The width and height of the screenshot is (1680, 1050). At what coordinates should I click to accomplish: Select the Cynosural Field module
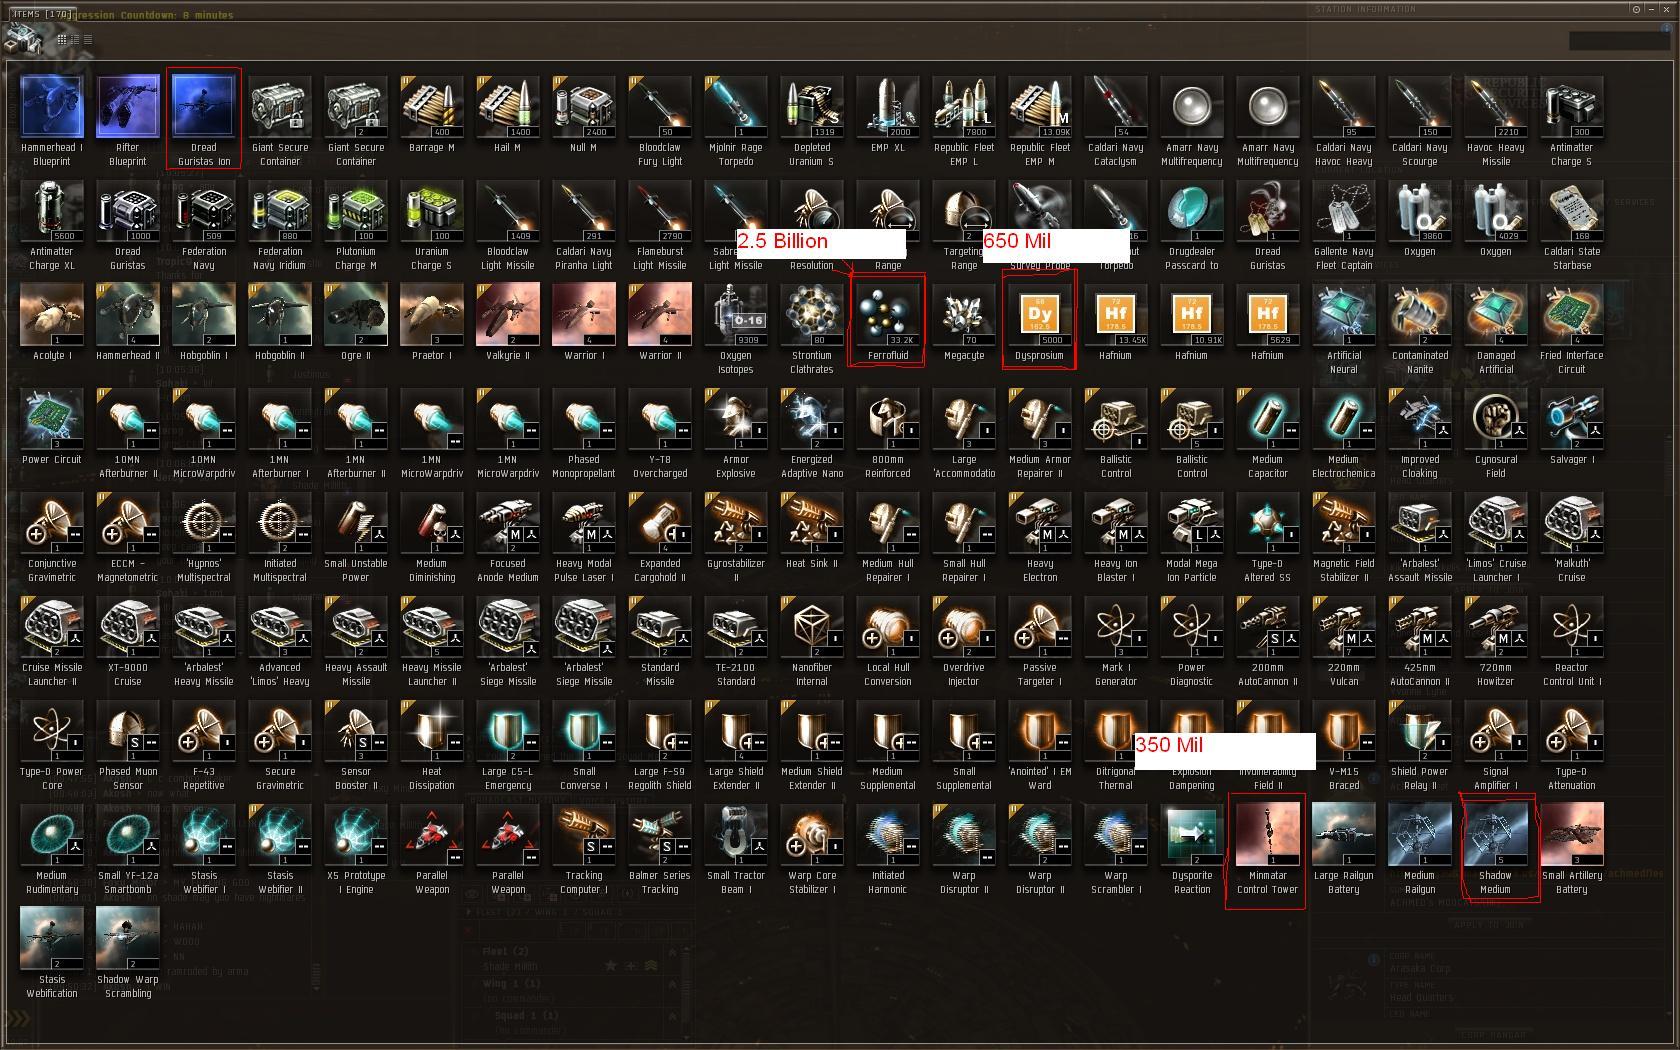1496,432
